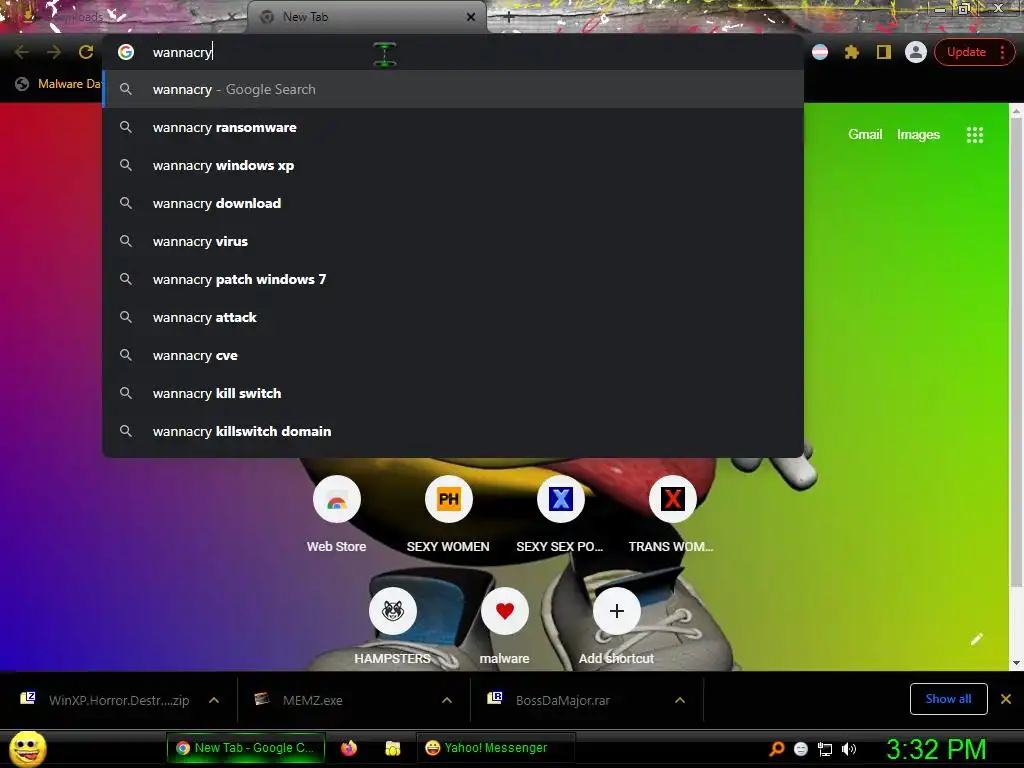Select suggestion wannacry windows xp
Image resolution: width=1024 pixels, height=768 pixels.
(x=453, y=165)
